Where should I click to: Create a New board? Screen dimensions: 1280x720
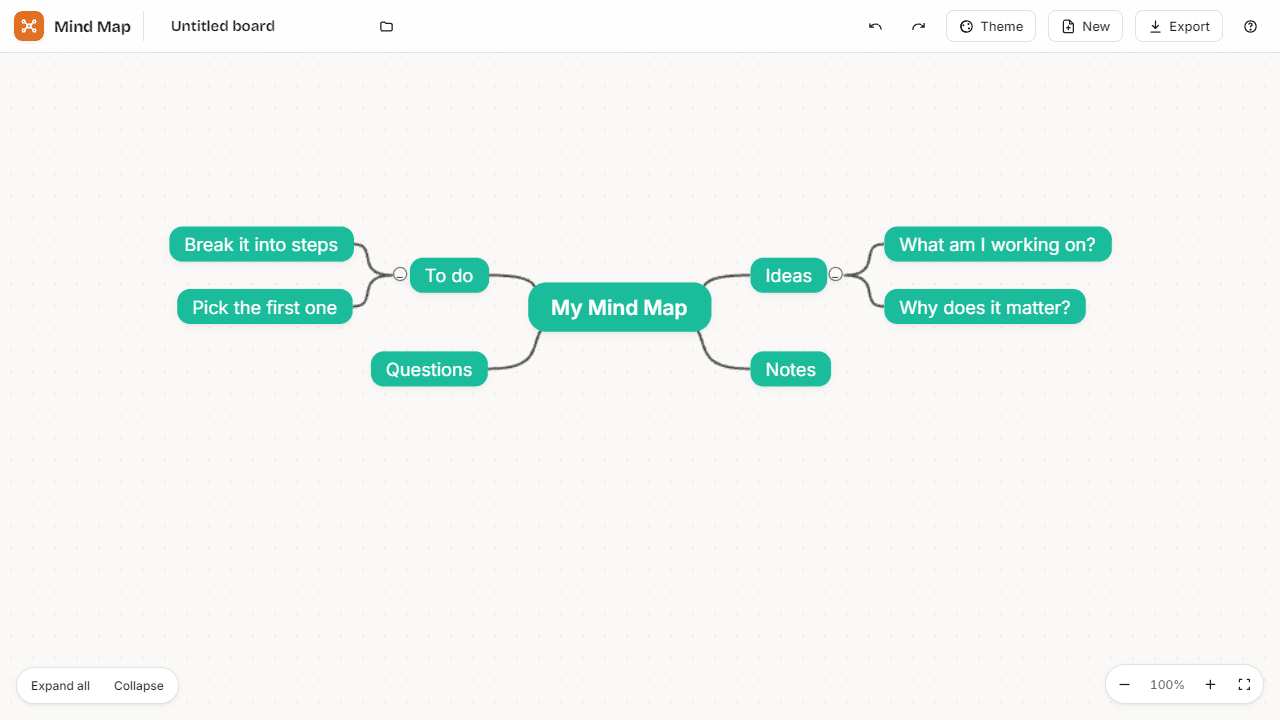(1085, 27)
